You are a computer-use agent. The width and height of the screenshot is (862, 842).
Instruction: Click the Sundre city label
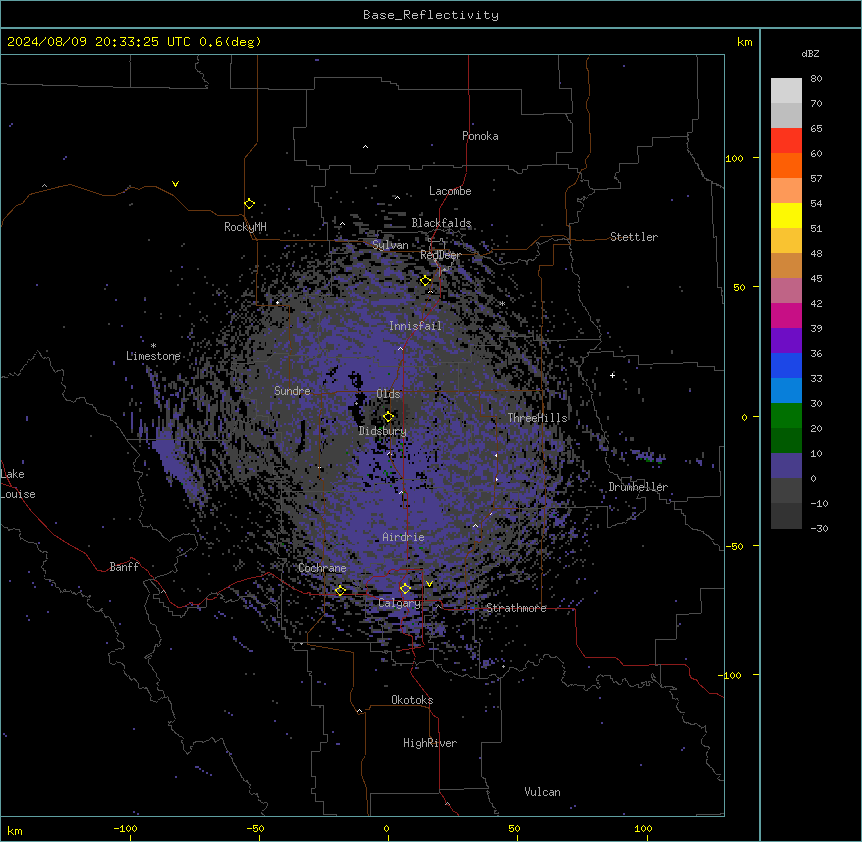[292, 391]
